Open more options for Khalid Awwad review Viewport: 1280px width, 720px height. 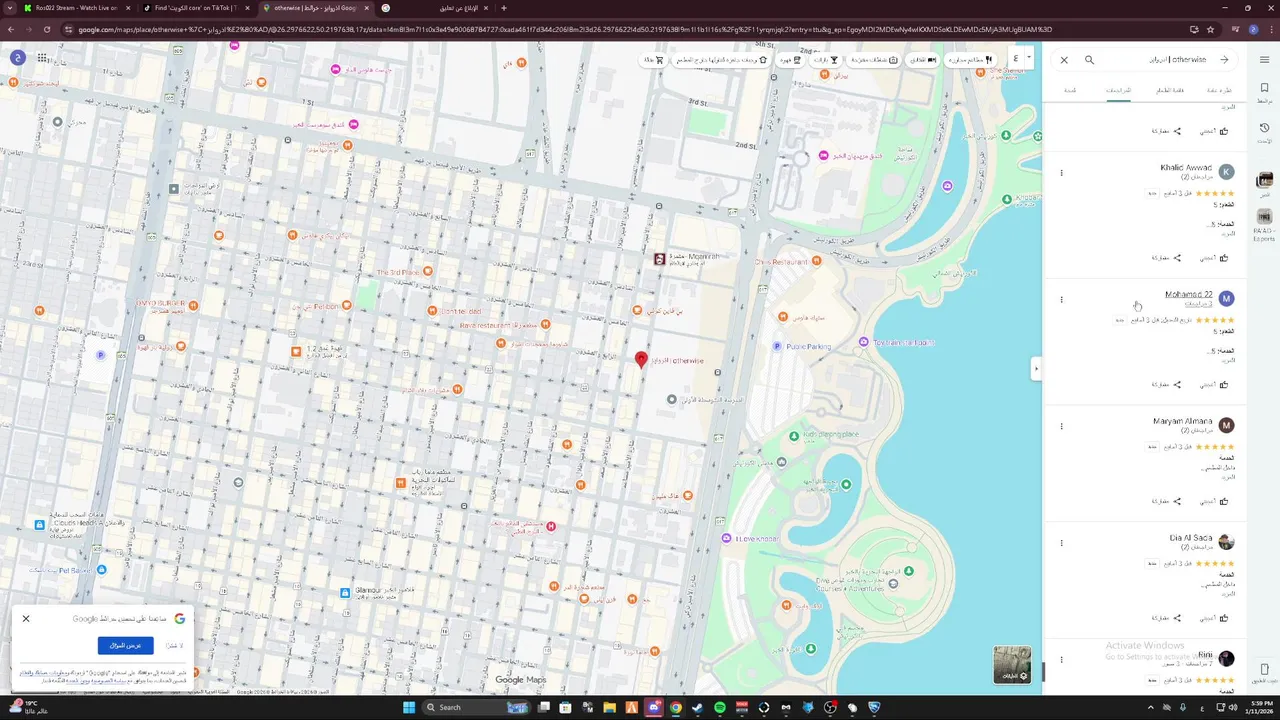coord(1062,173)
